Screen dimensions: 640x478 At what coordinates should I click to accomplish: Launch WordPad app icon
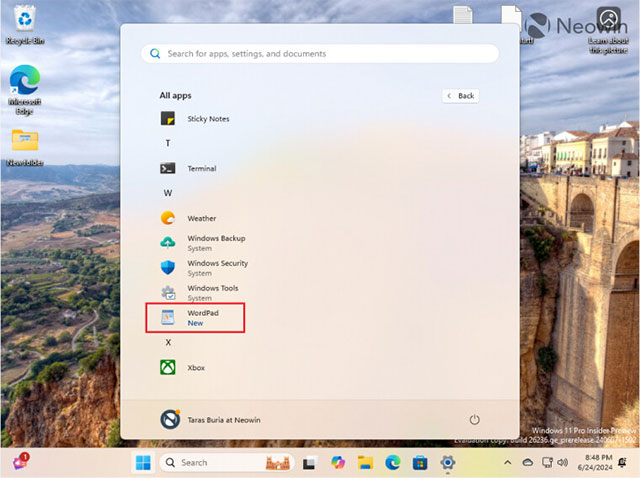tap(168, 318)
